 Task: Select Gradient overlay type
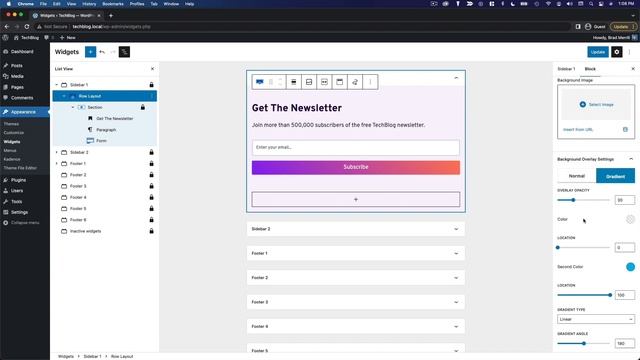pyautogui.click(x=616, y=176)
